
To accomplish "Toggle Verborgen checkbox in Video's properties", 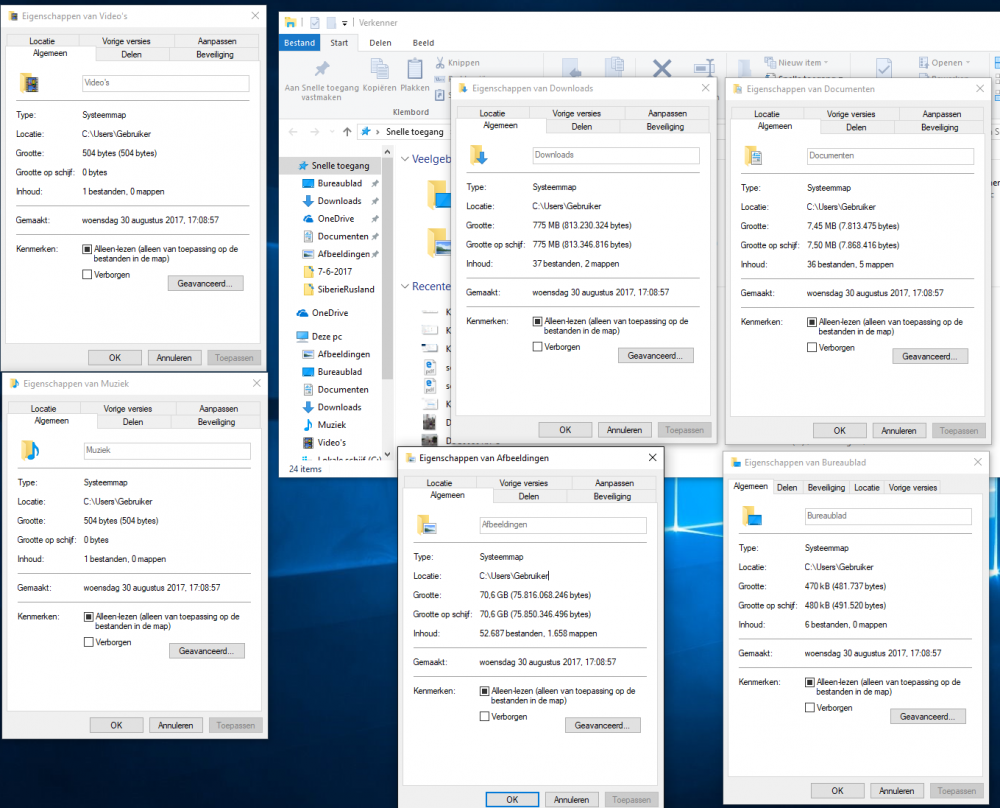I will point(88,274).
